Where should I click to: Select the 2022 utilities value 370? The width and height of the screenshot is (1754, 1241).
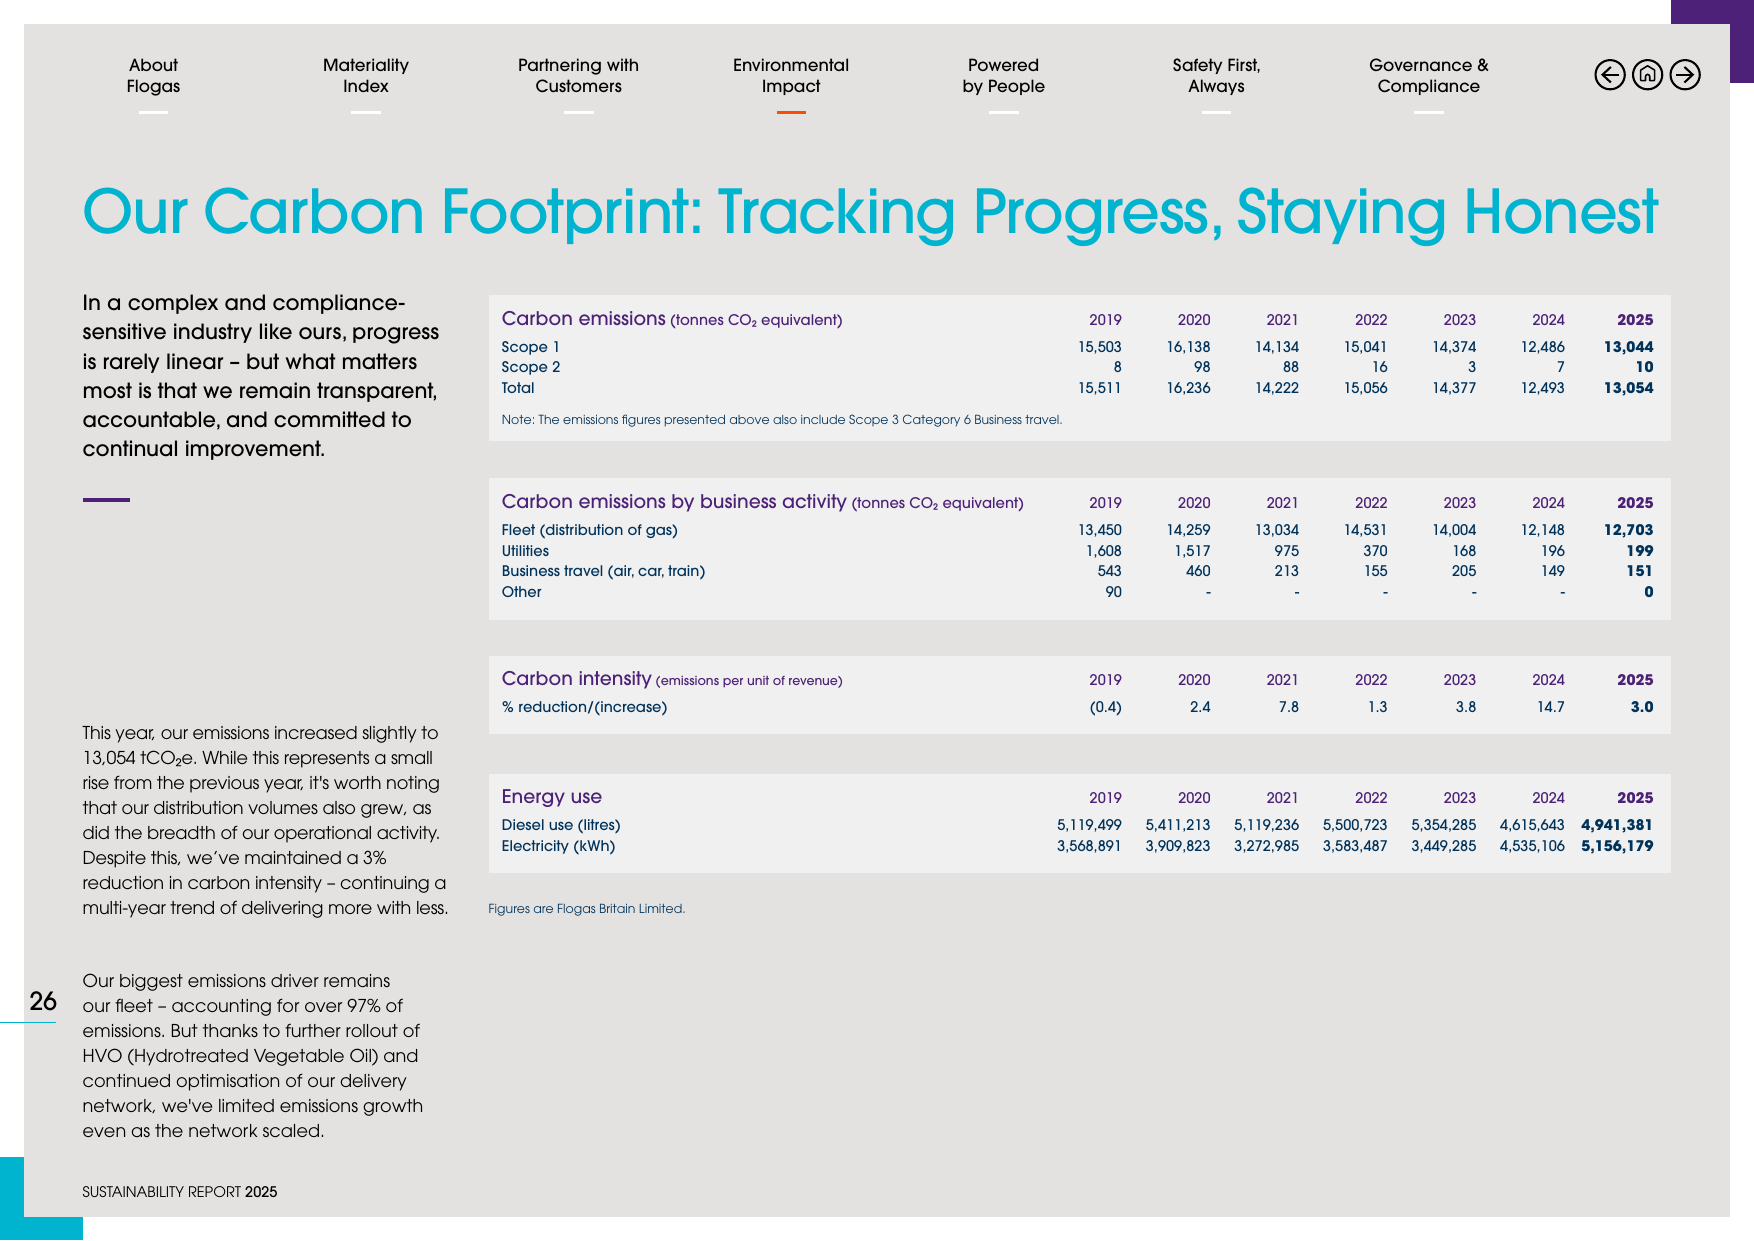coord(1375,551)
